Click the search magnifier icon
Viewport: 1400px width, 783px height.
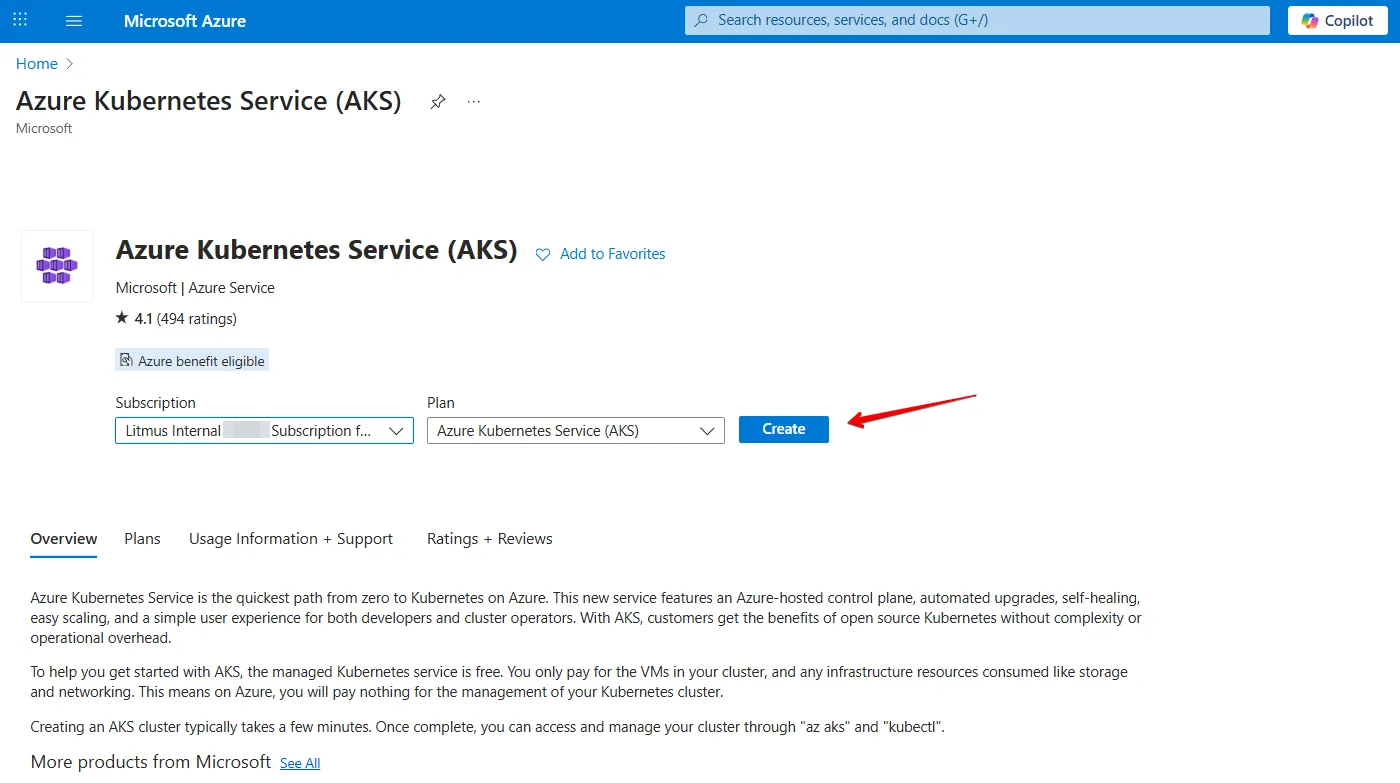(x=702, y=20)
